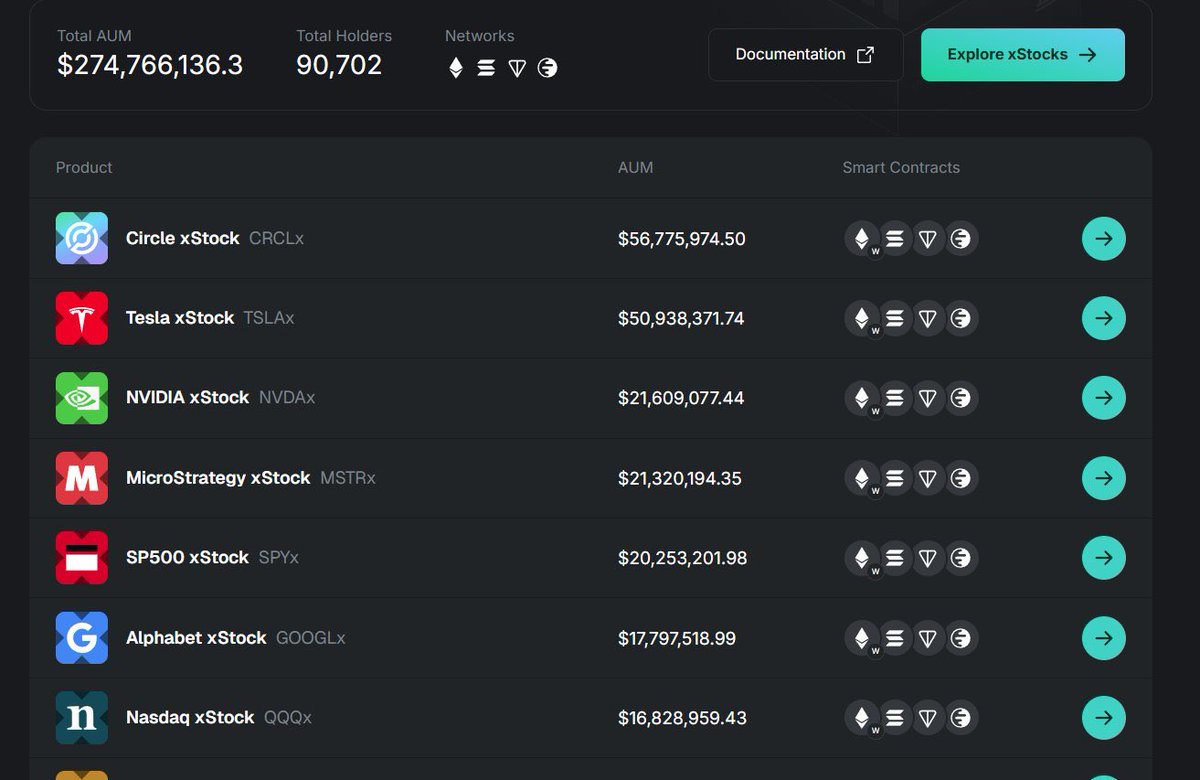This screenshot has width=1200, height=780.
Task: Click the $56,775,974.50 AUM value
Action: pyautogui.click(x=682, y=239)
